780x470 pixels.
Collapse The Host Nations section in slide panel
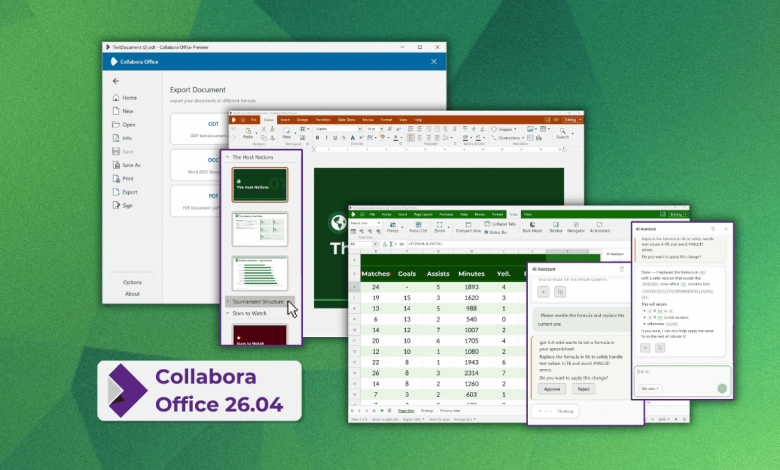[x=228, y=157]
